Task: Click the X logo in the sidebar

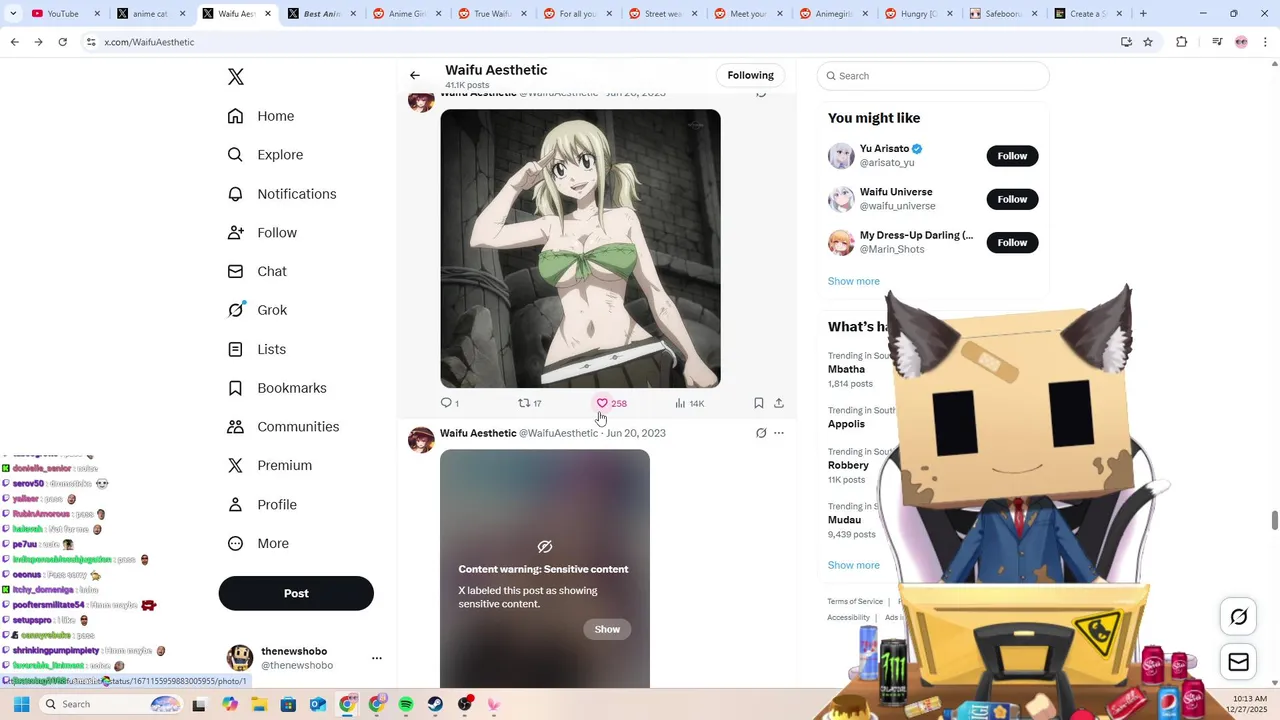Action: (x=236, y=77)
